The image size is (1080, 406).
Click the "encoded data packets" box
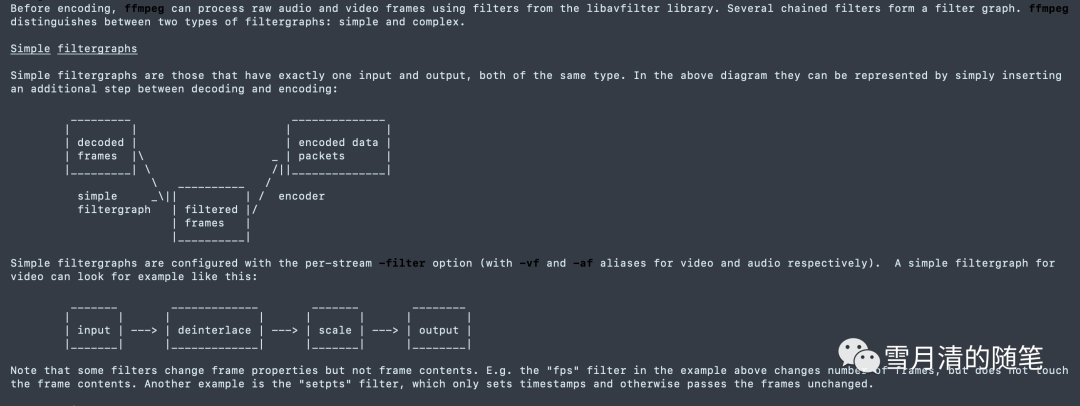pos(338,149)
